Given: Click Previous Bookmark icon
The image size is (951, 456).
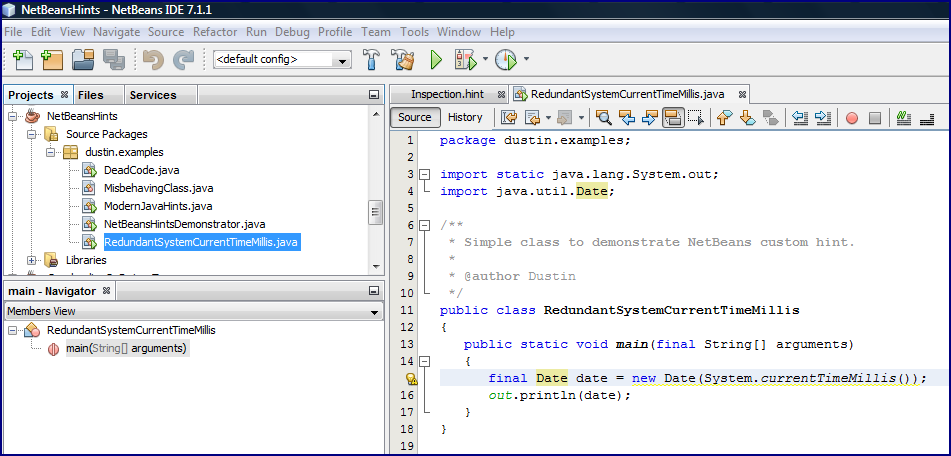Looking at the screenshot, I should [x=724, y=118].
